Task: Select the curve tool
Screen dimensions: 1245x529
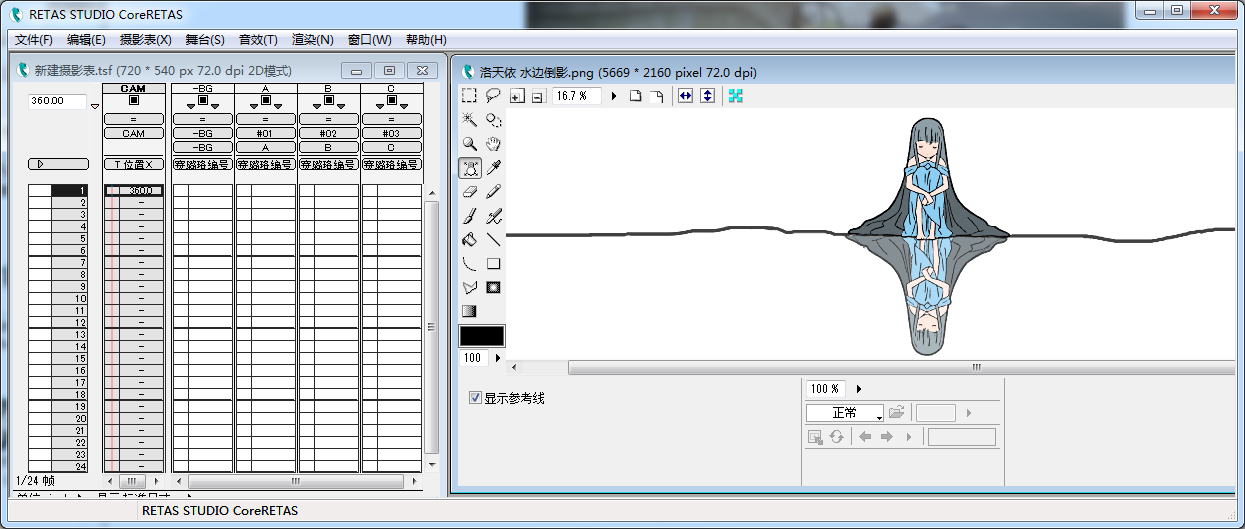Action: [x=469, y=264]
